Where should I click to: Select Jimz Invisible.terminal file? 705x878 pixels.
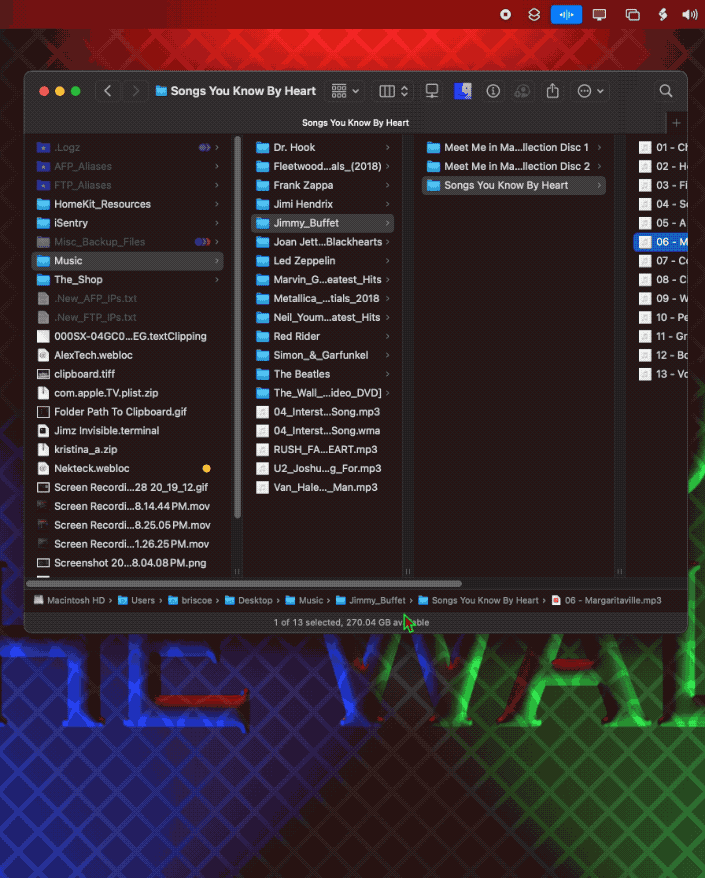[127, 431]
